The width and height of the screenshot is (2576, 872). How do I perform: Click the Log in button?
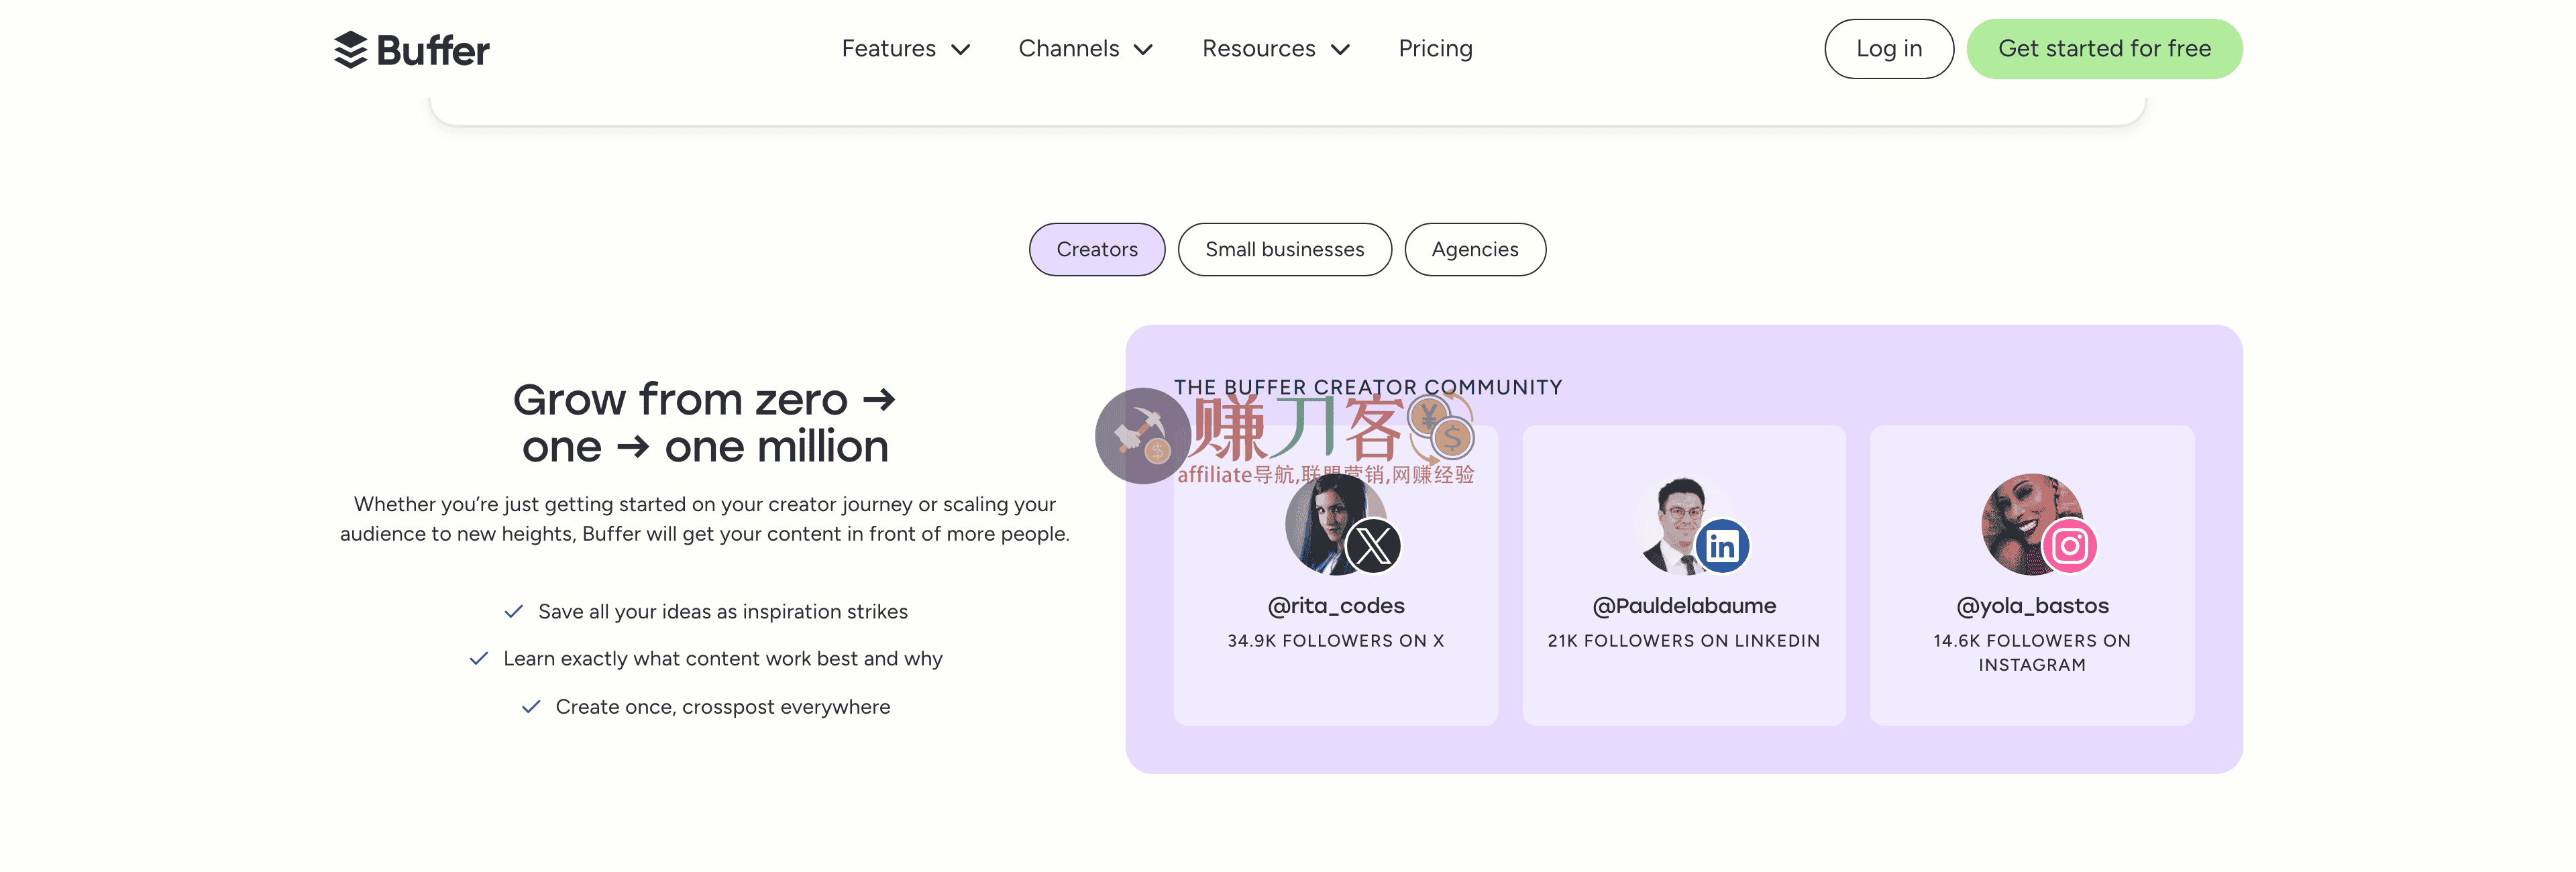pyautogui.click(x=1888, y=49)
